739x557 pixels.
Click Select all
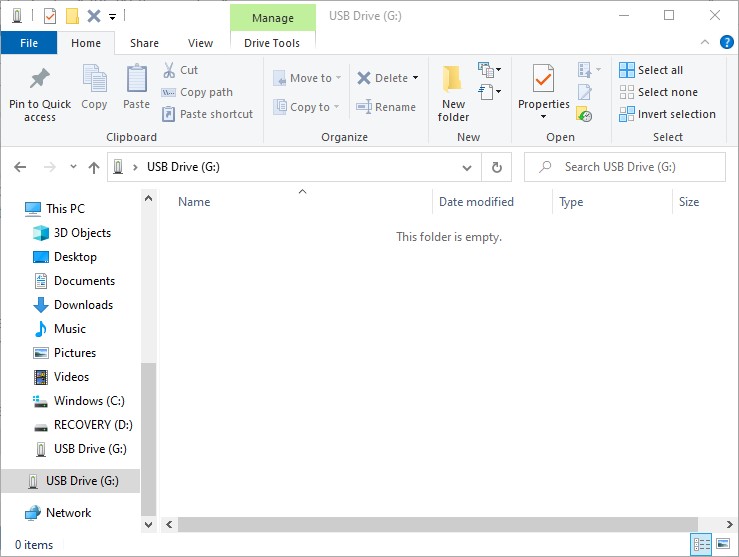pyautogui.click(x=650, y=70)
